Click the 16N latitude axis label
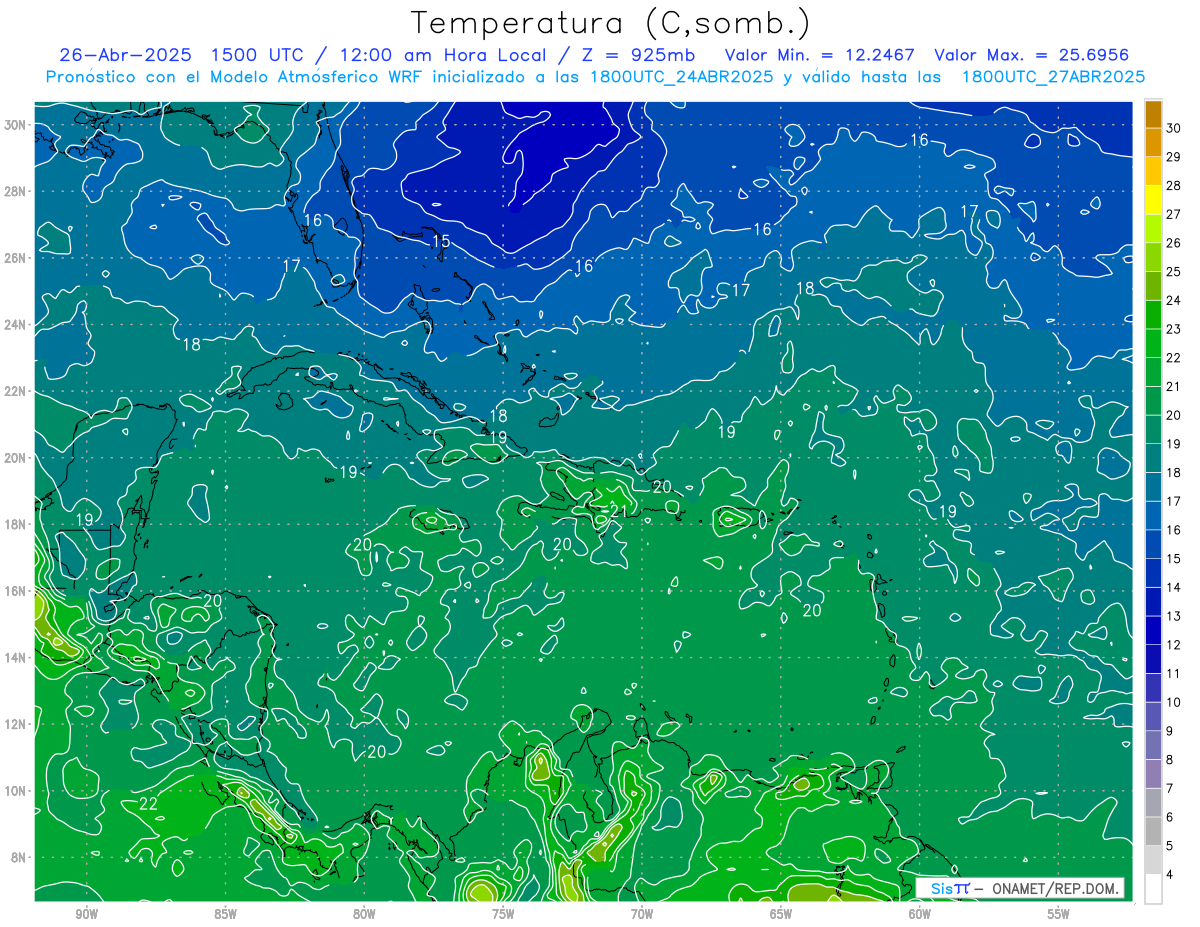The width and height of the screenshot is (1200, 927). pyautogui.click(x=15, y=591)
